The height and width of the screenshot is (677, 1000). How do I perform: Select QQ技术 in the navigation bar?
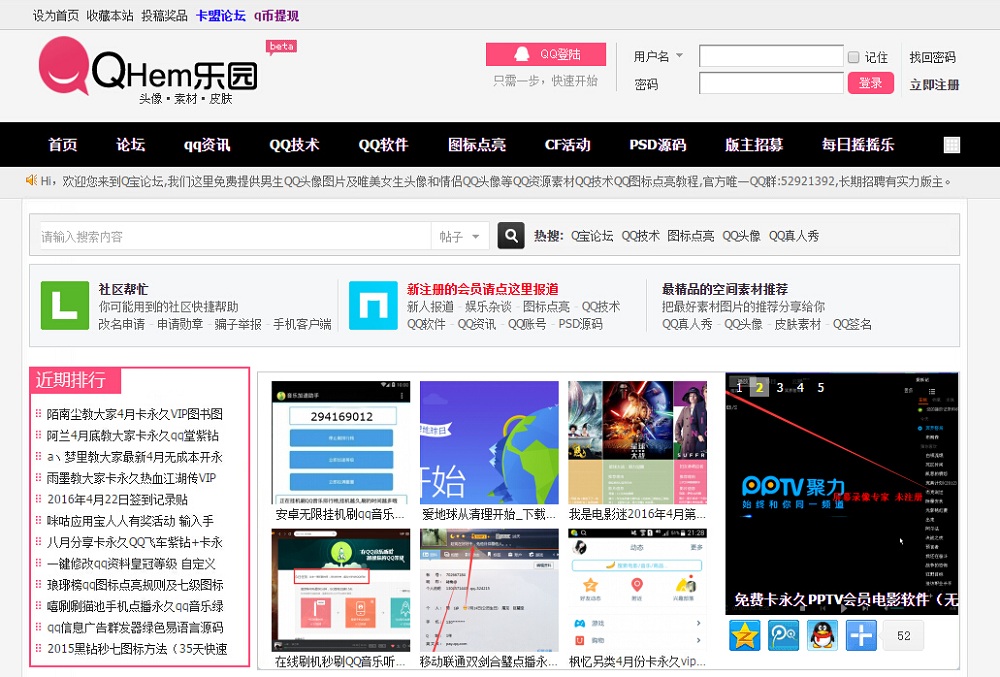point(294,145)
